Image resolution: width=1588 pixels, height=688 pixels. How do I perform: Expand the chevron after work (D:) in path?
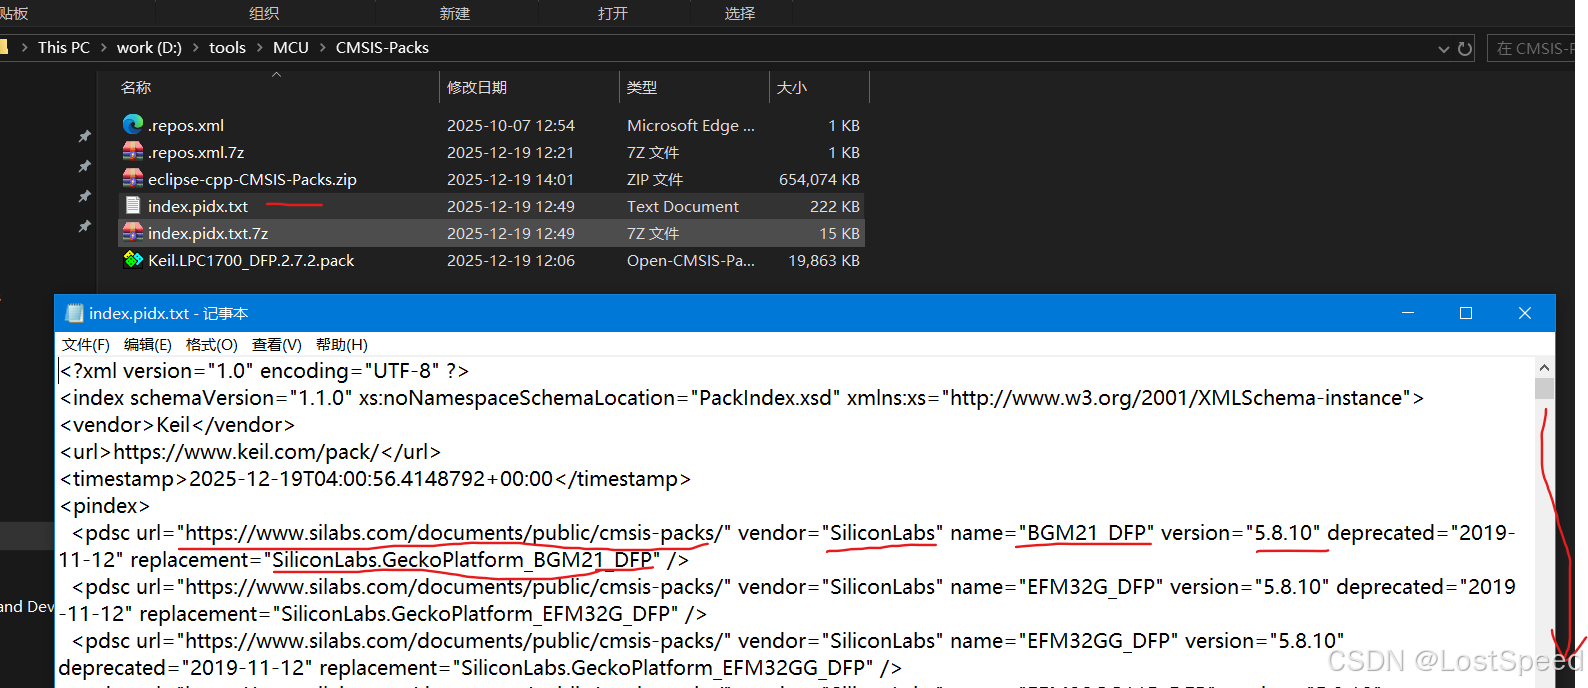pos(195,47)
